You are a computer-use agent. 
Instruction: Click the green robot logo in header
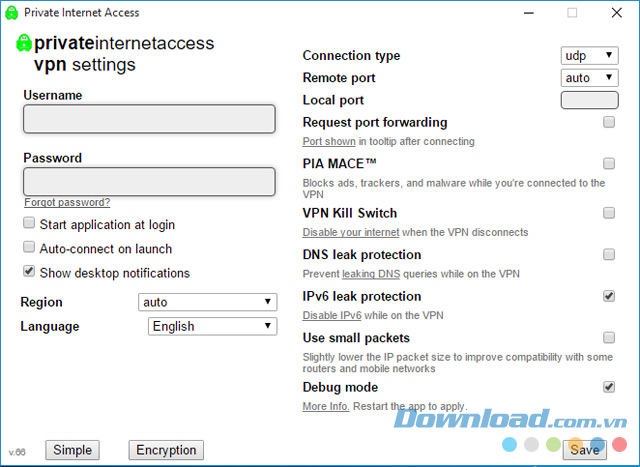click(24, 44)
